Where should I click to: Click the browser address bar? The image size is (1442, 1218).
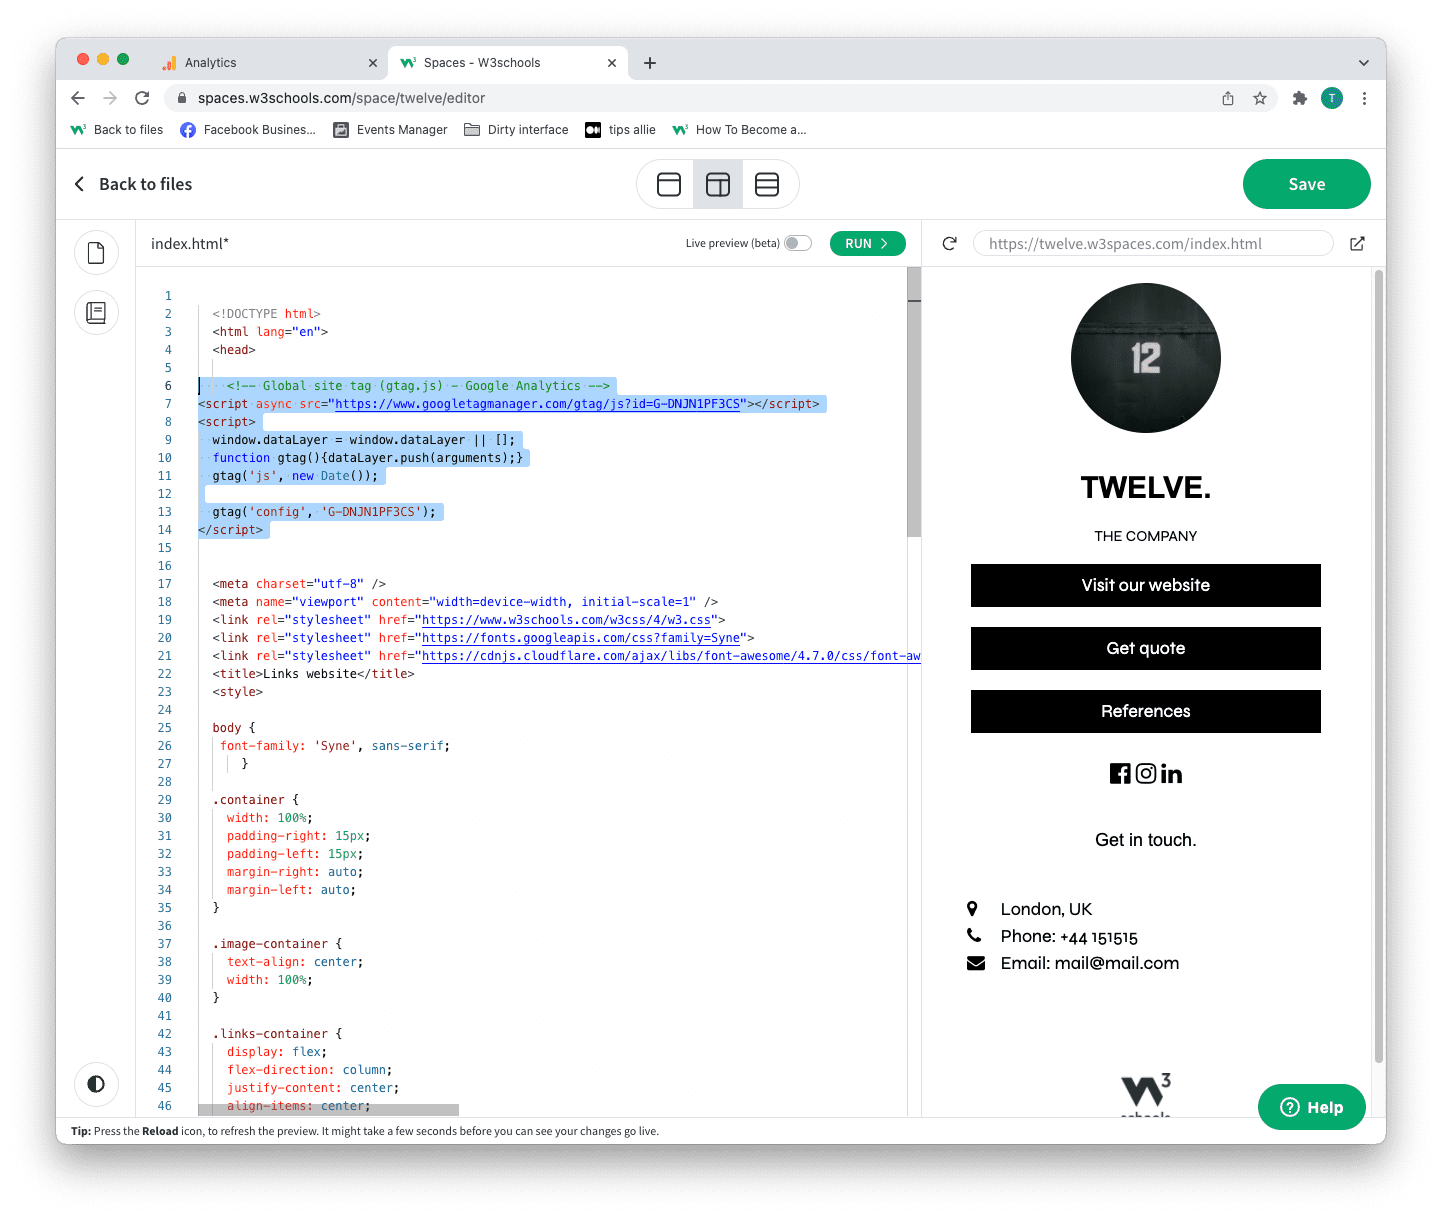click(690, 98)
